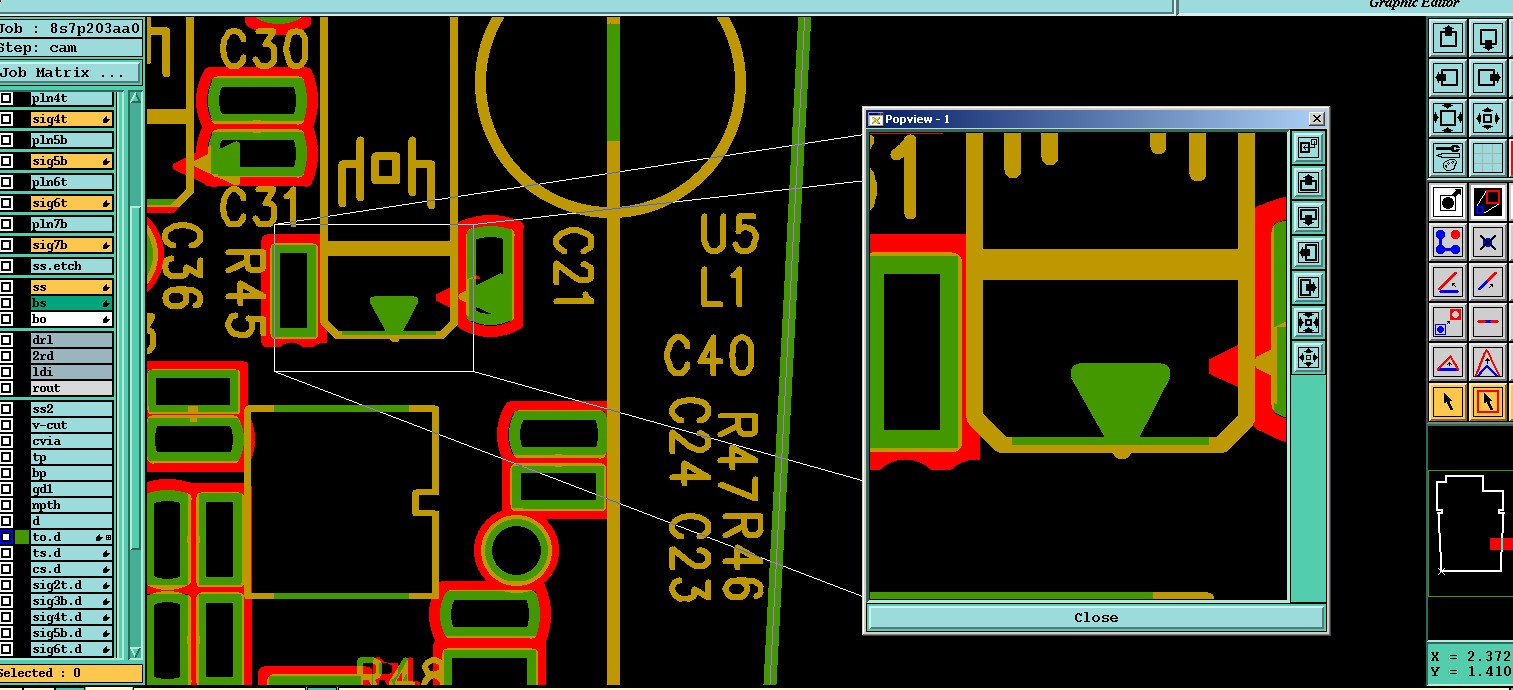This screenshot has height=690, width=1513.
Task: Click the zoom home/fit-all icon
Action: 1448,117
